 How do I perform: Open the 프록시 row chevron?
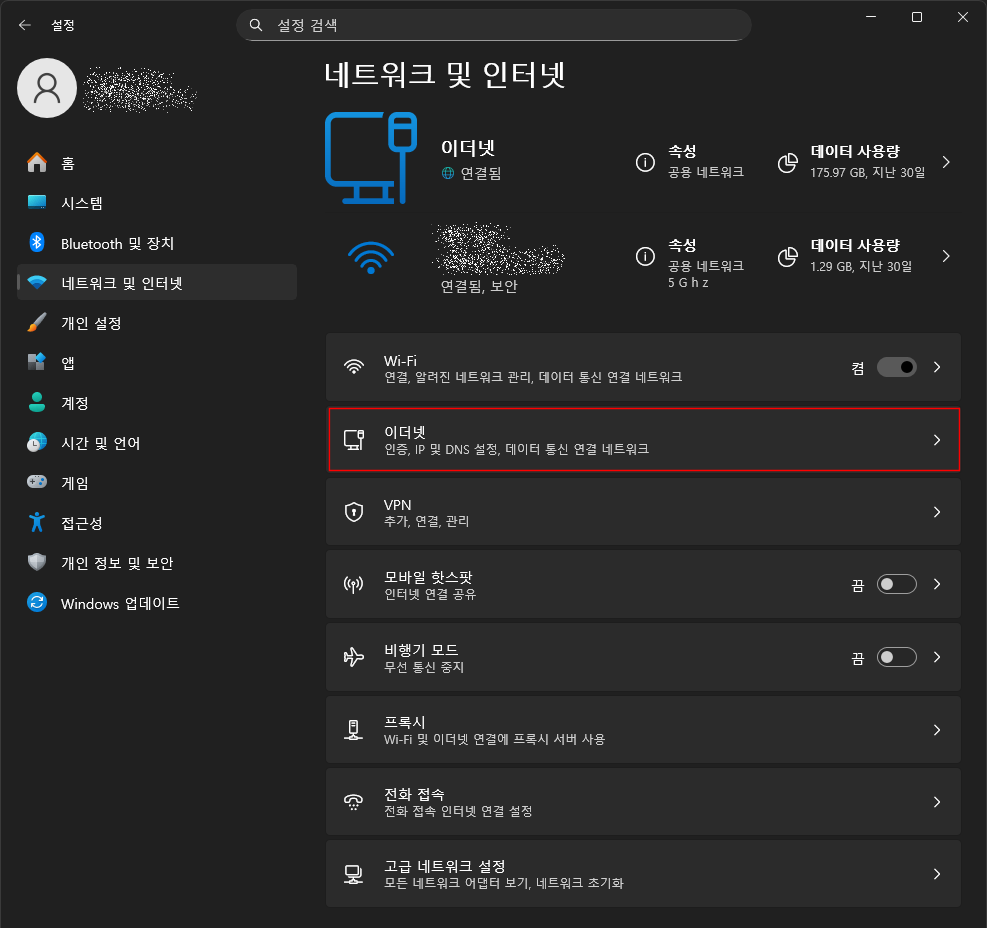click(937, 730)
